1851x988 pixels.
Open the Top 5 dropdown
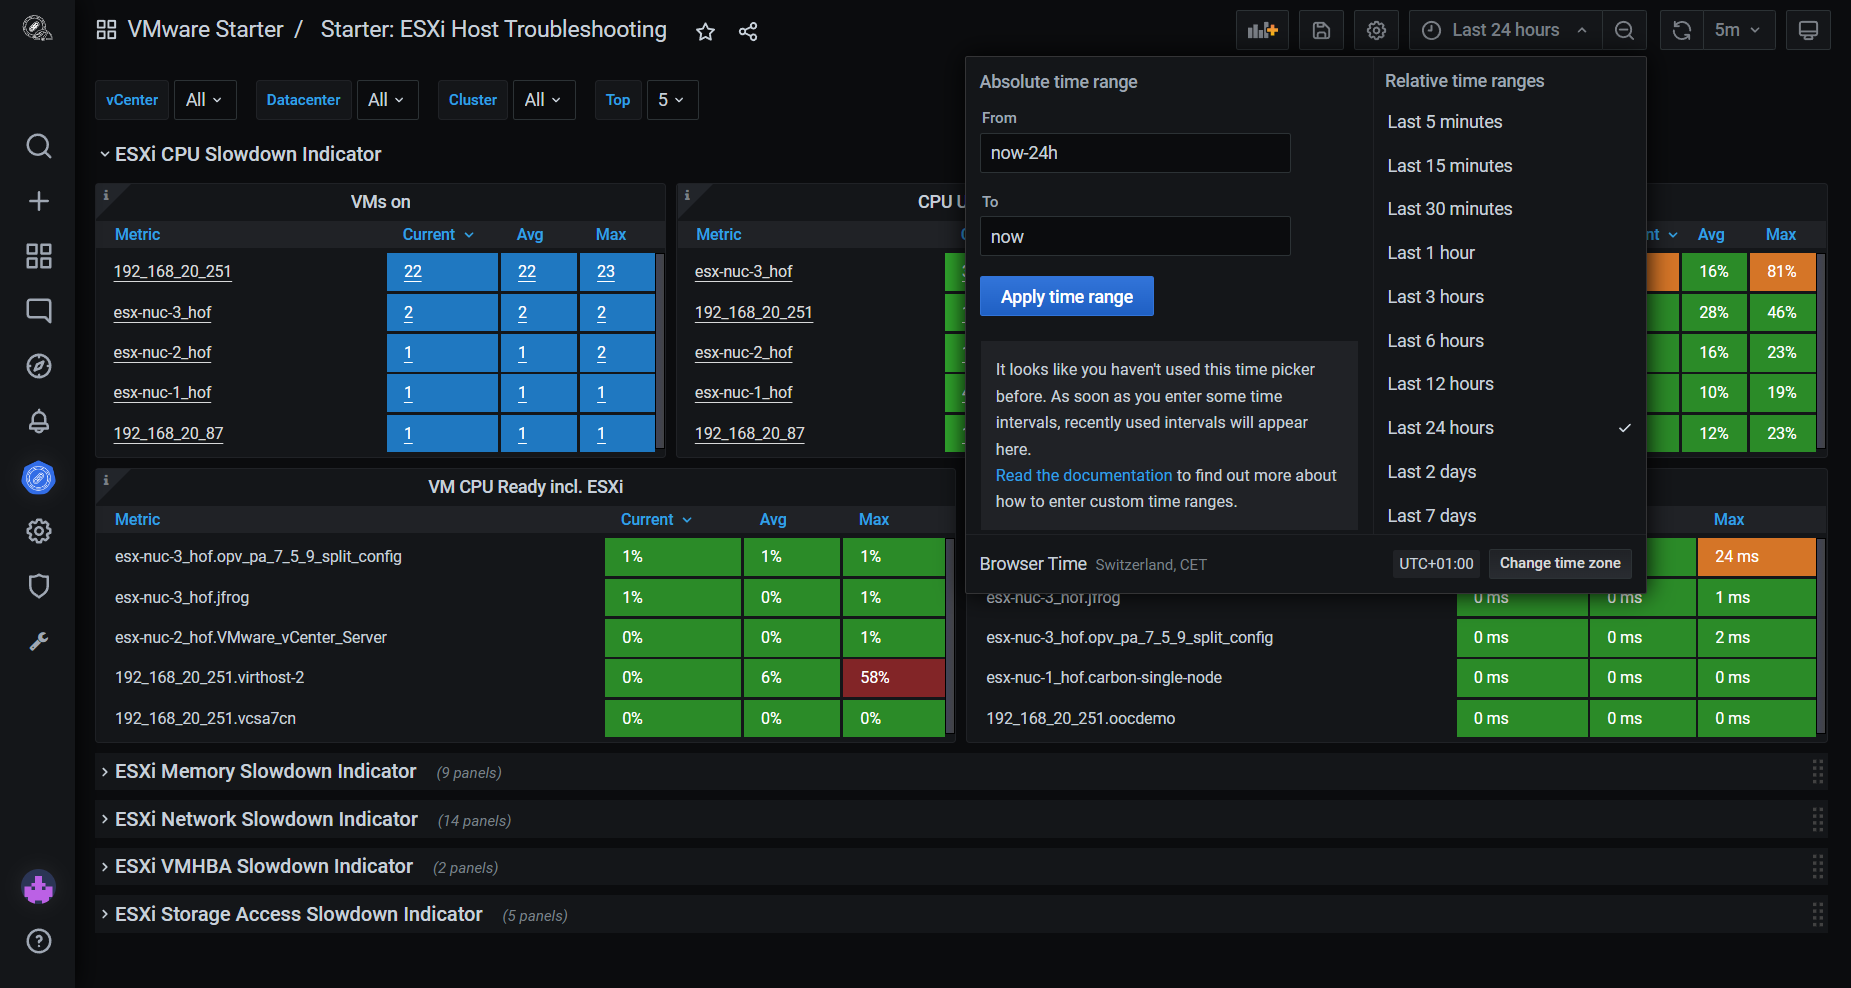(672, 100)
